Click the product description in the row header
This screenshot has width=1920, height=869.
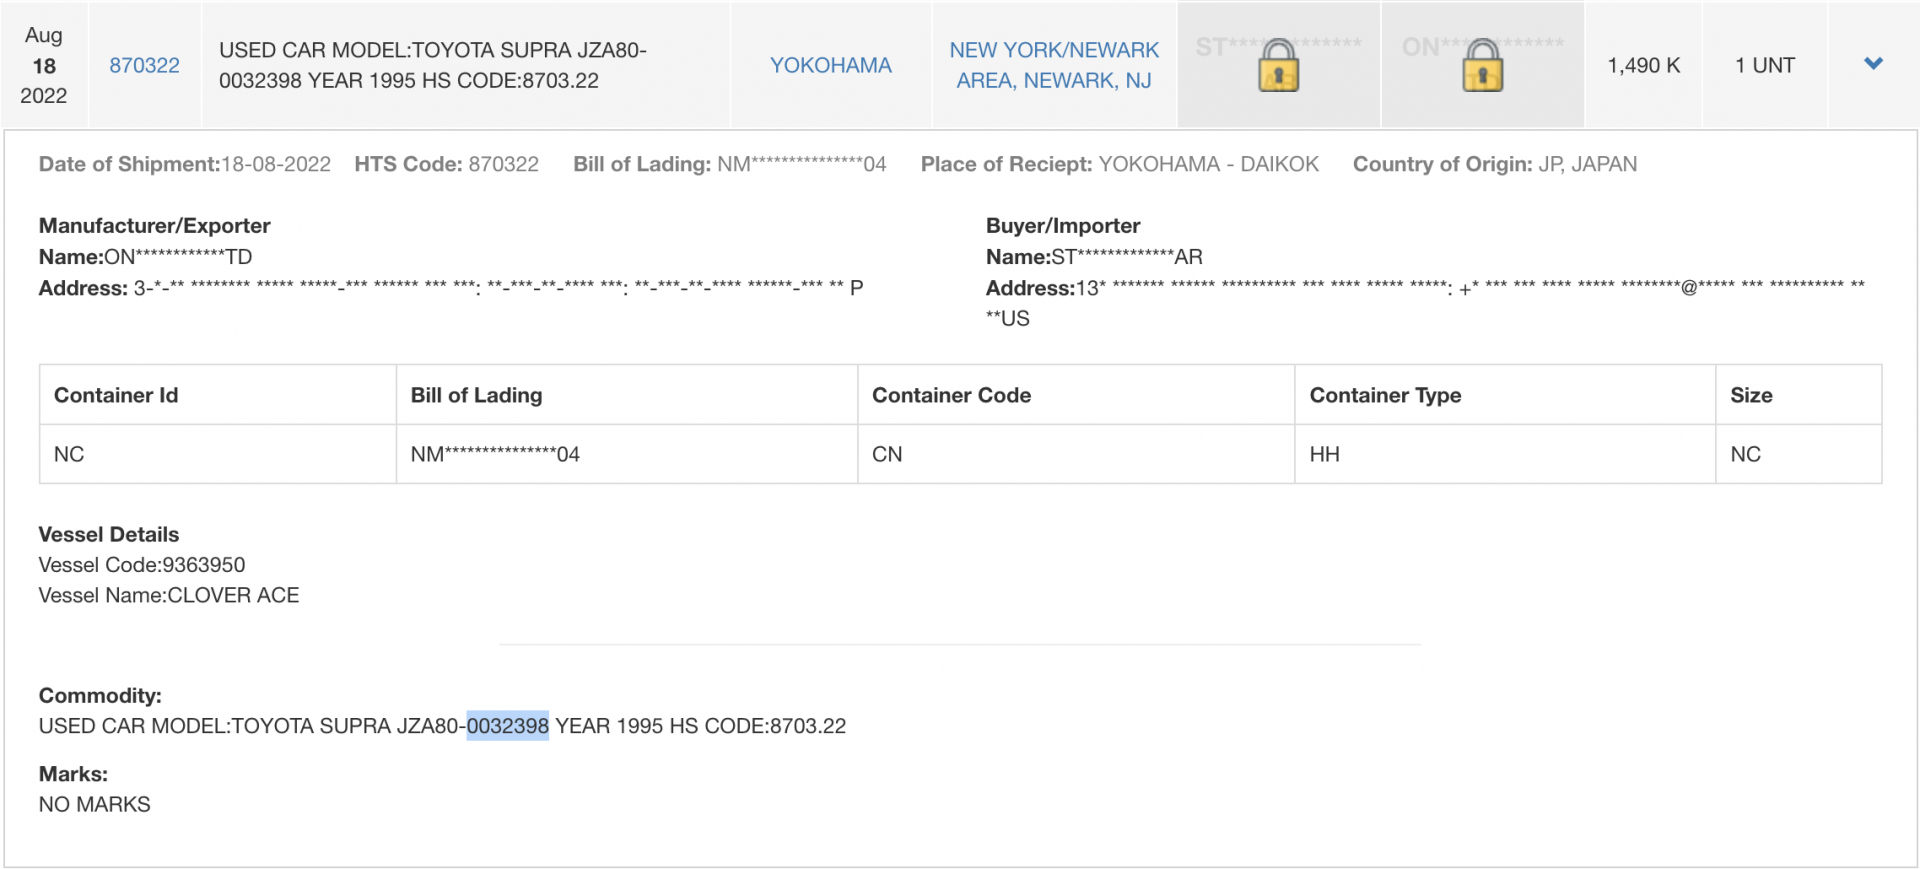click(433, 65)
